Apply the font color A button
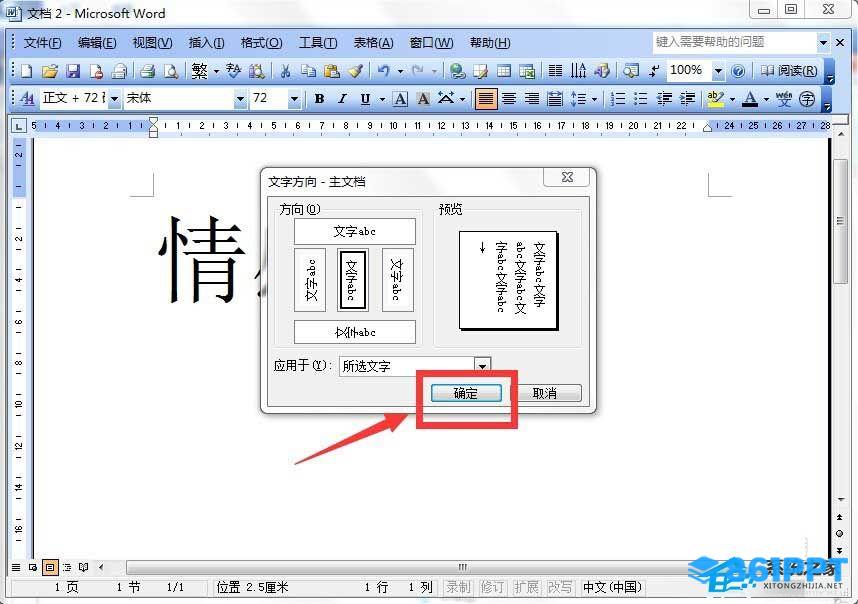This screenshot has height=604, width=858. tap(750, 99)
